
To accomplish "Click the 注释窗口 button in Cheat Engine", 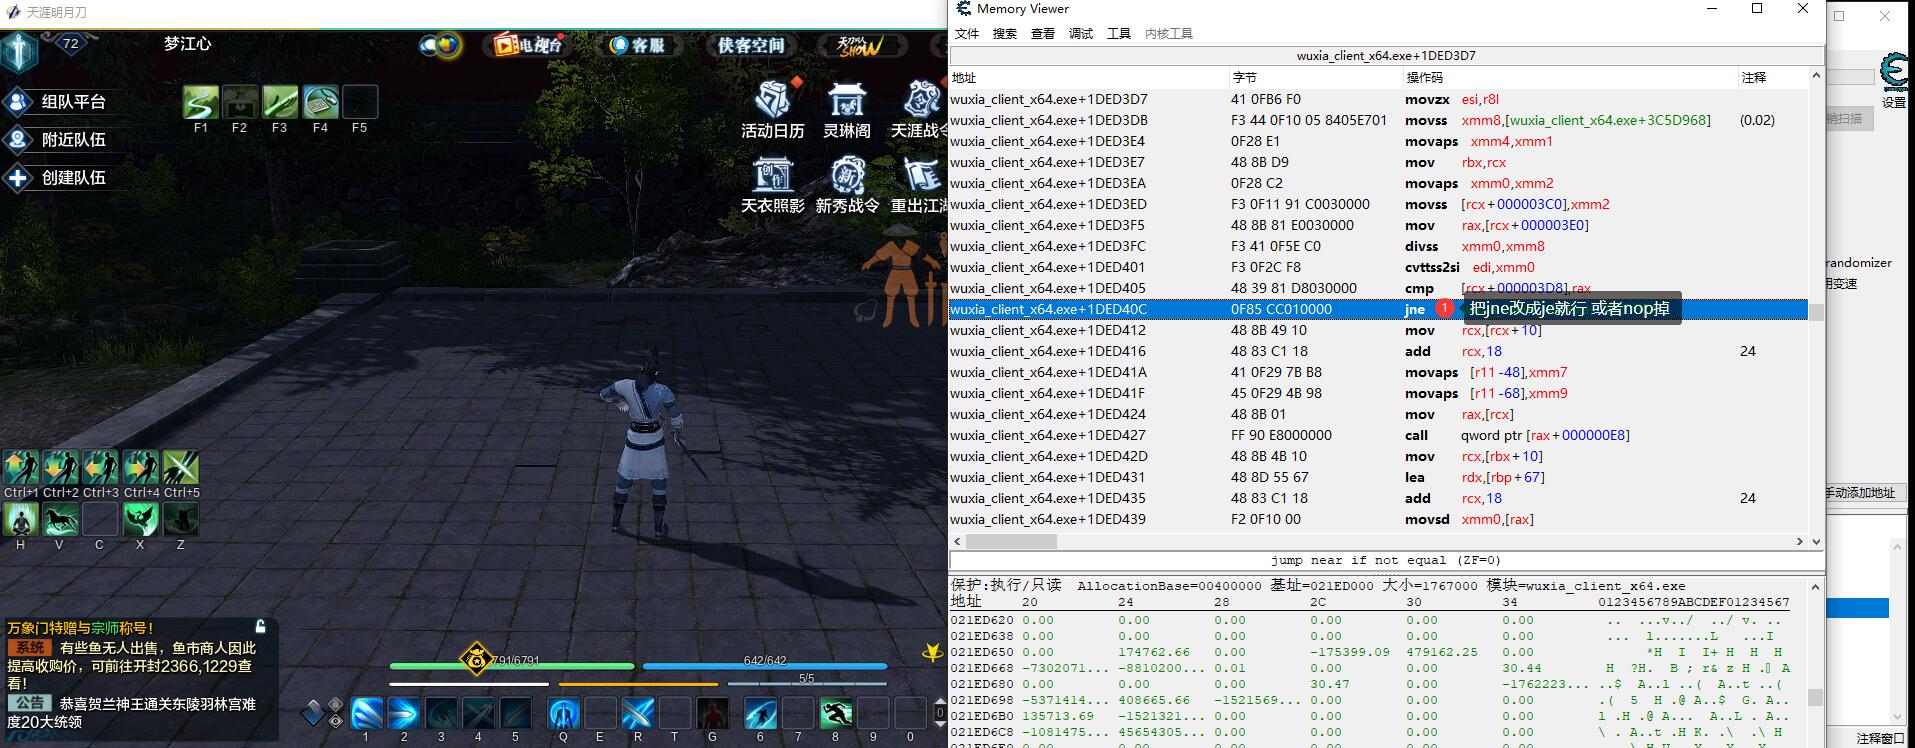I will (x=1880, y=739).
